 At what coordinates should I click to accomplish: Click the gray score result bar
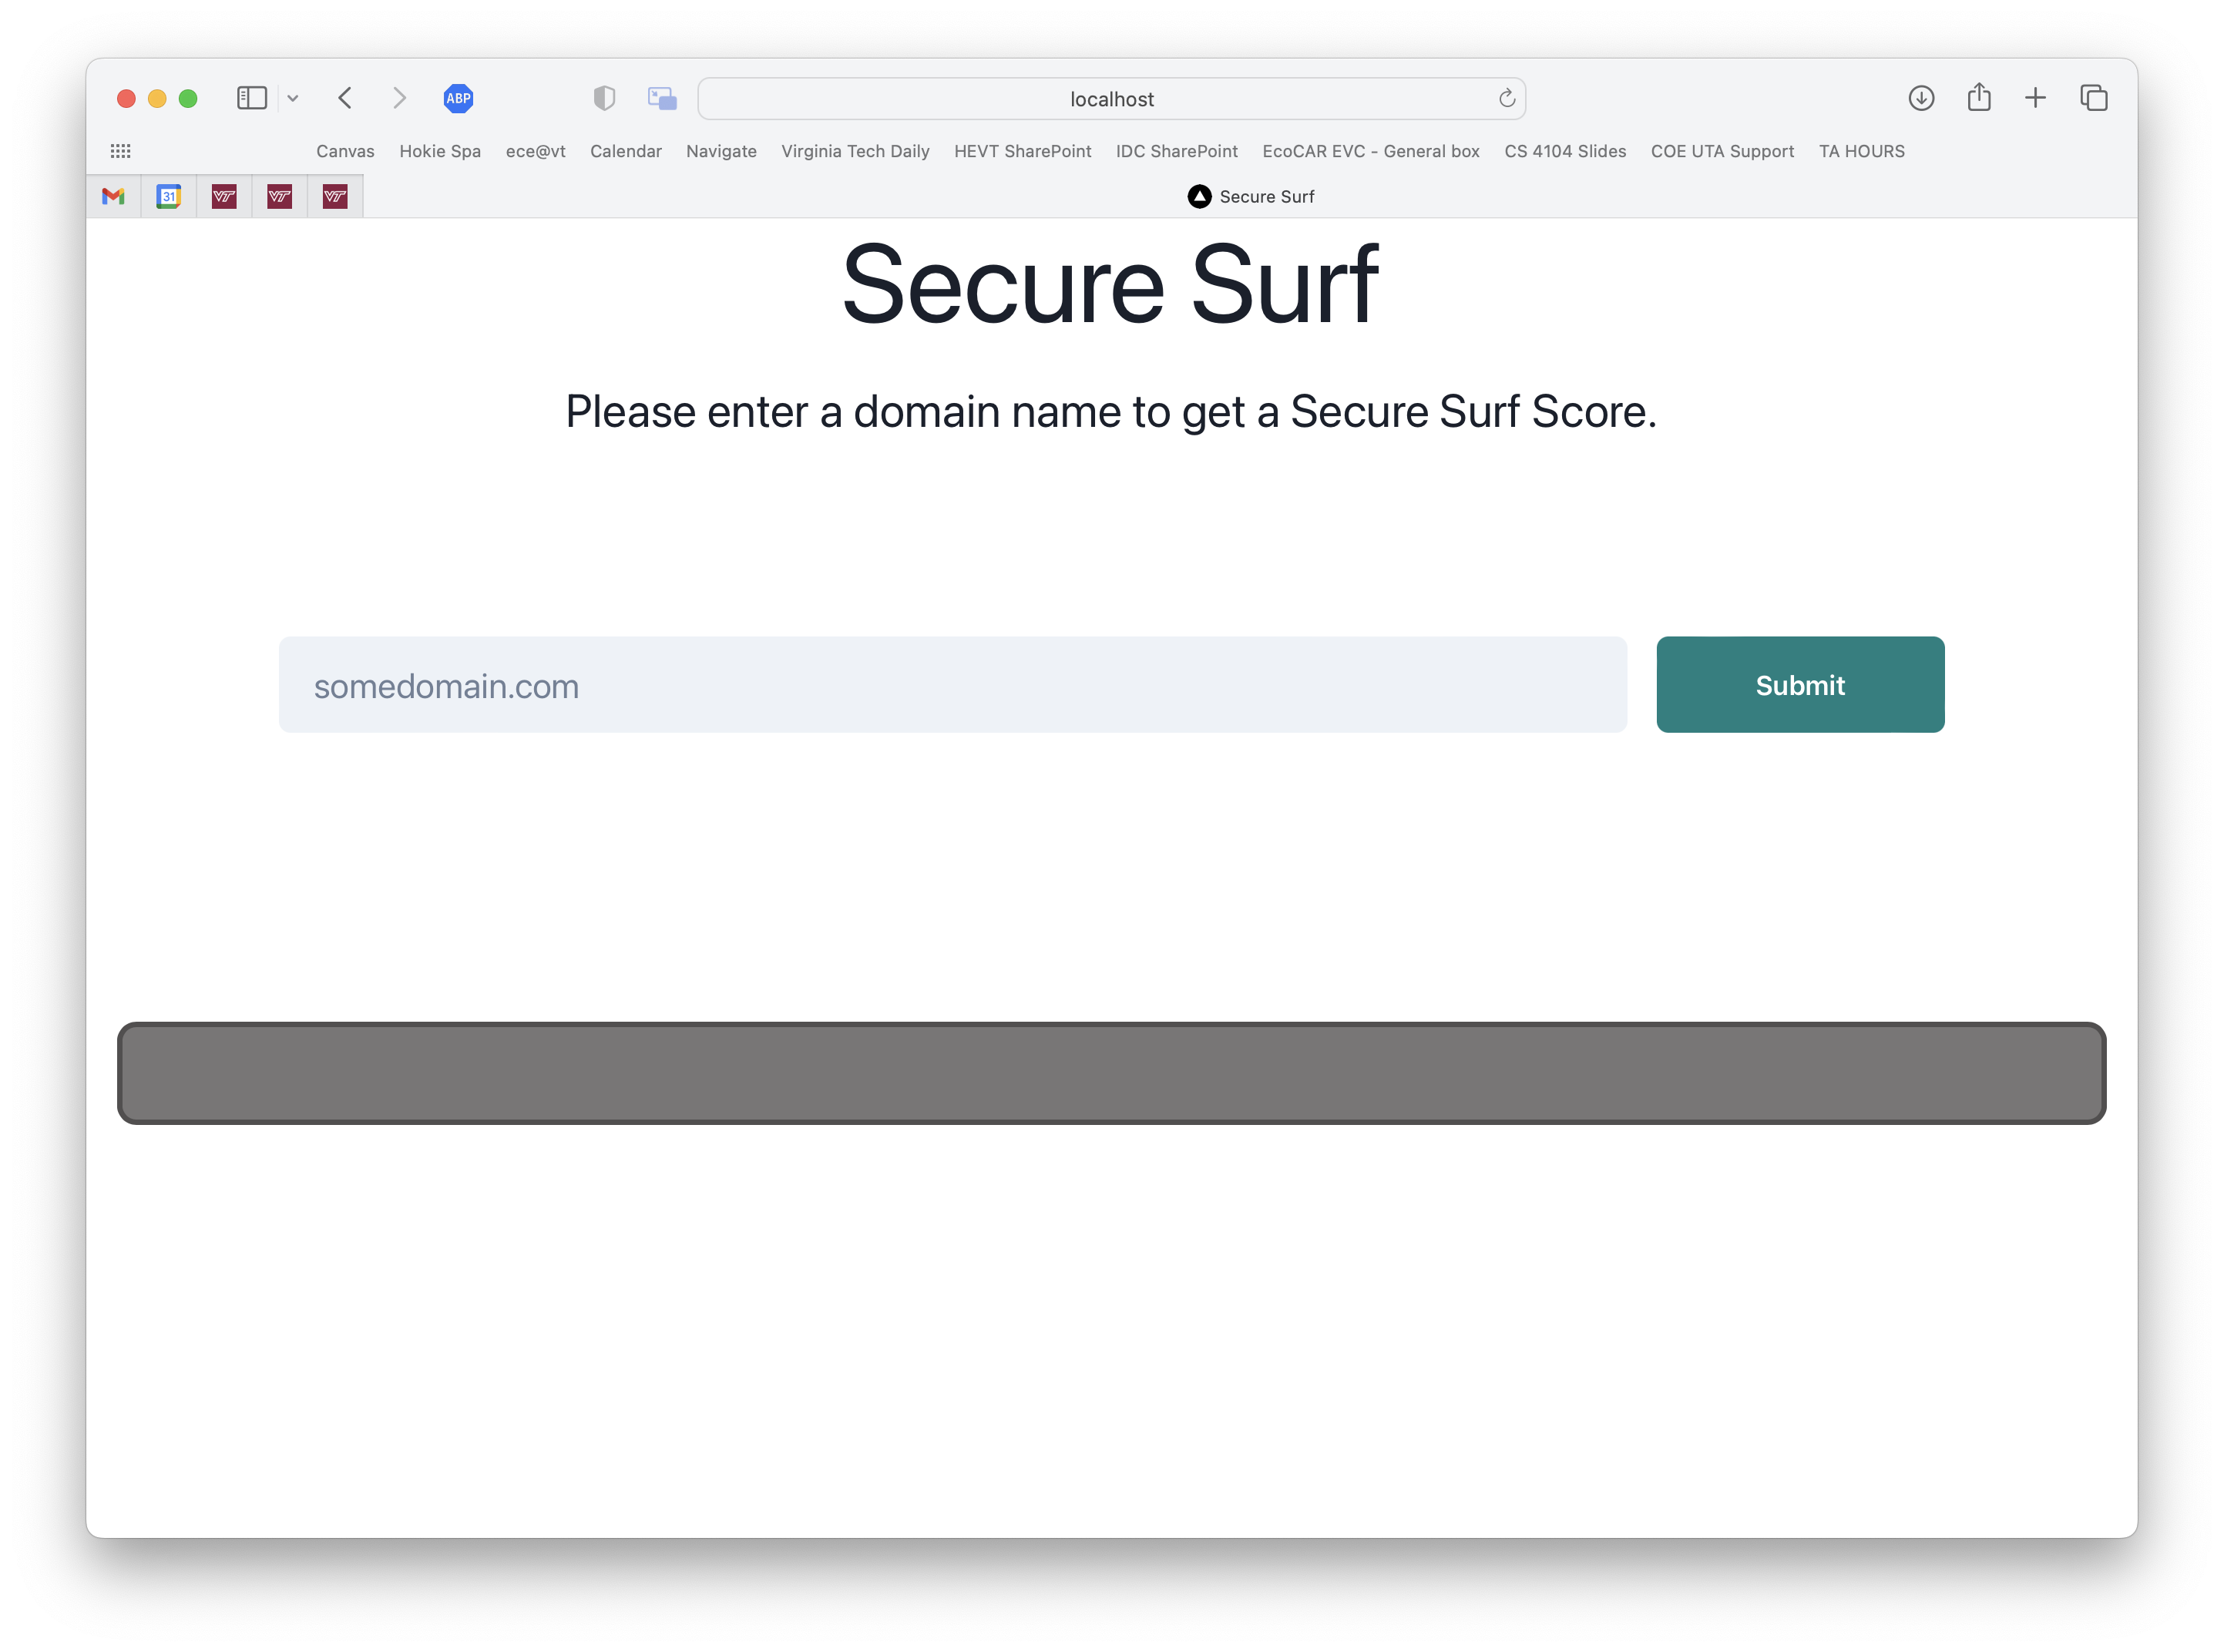point(1111,1073)
